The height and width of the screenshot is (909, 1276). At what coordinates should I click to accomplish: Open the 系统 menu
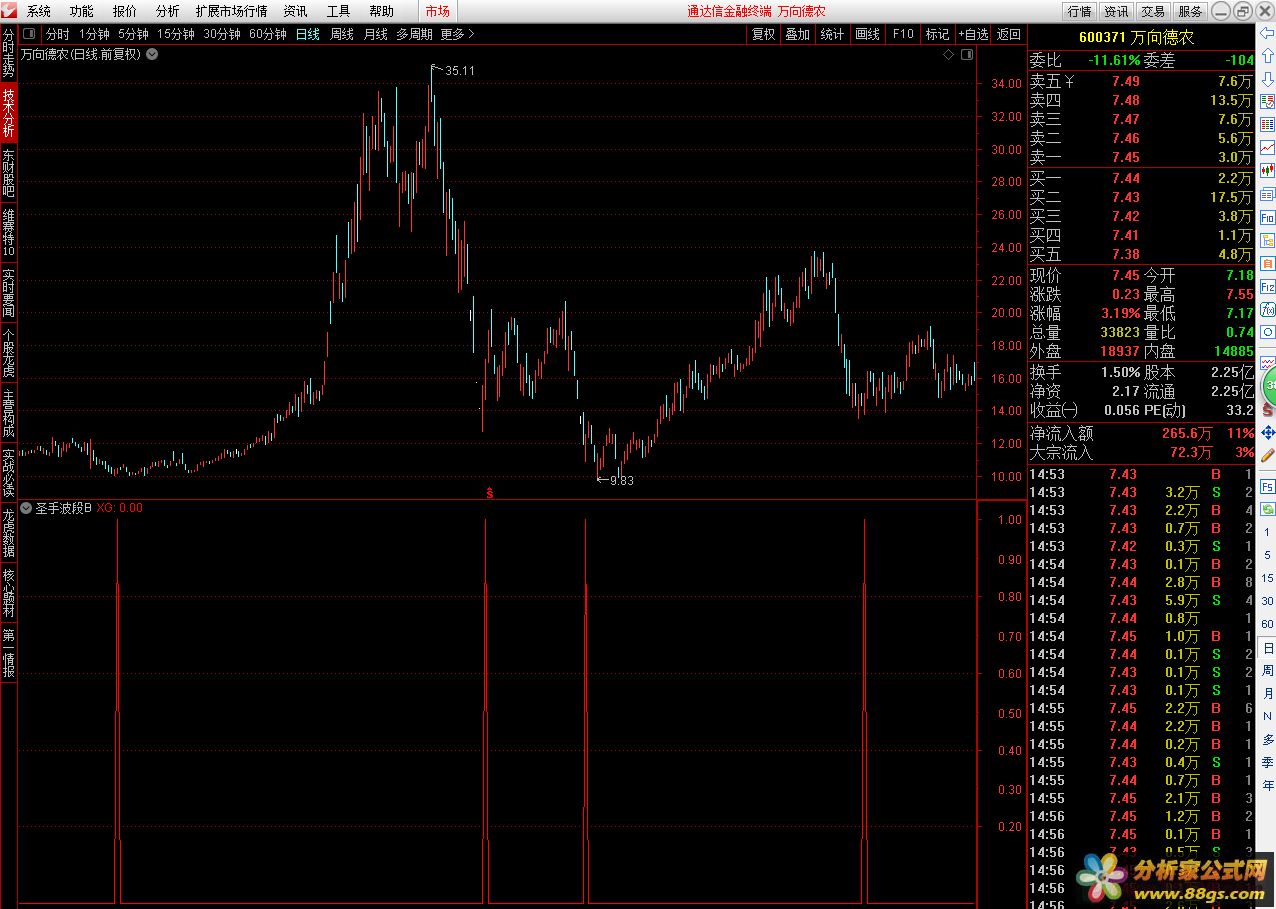[x=38, y=11]
